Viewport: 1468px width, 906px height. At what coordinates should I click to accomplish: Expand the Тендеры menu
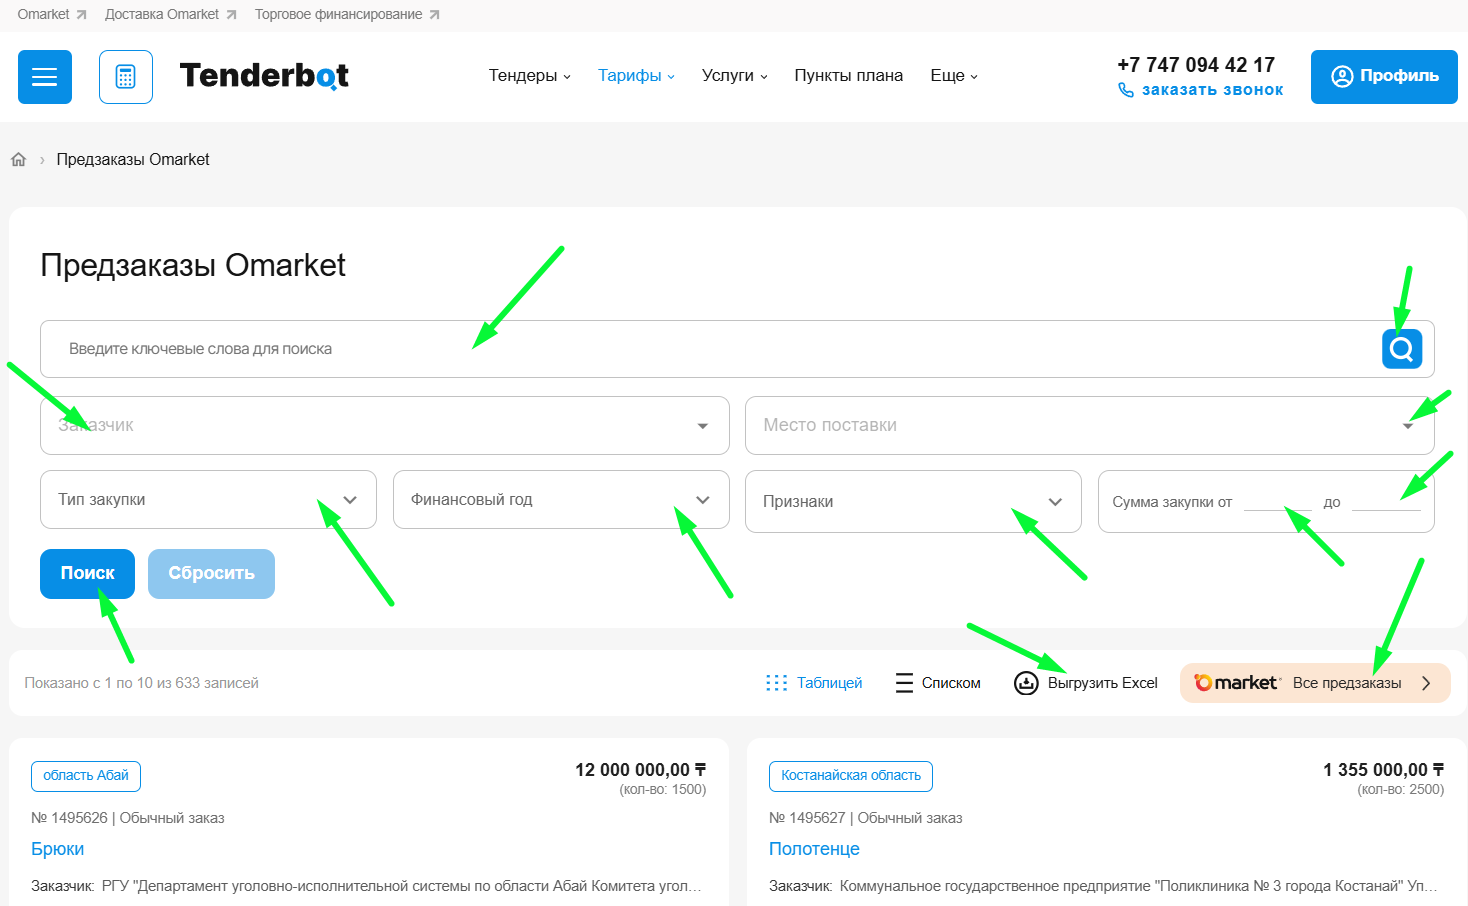[x=529, y=76]
